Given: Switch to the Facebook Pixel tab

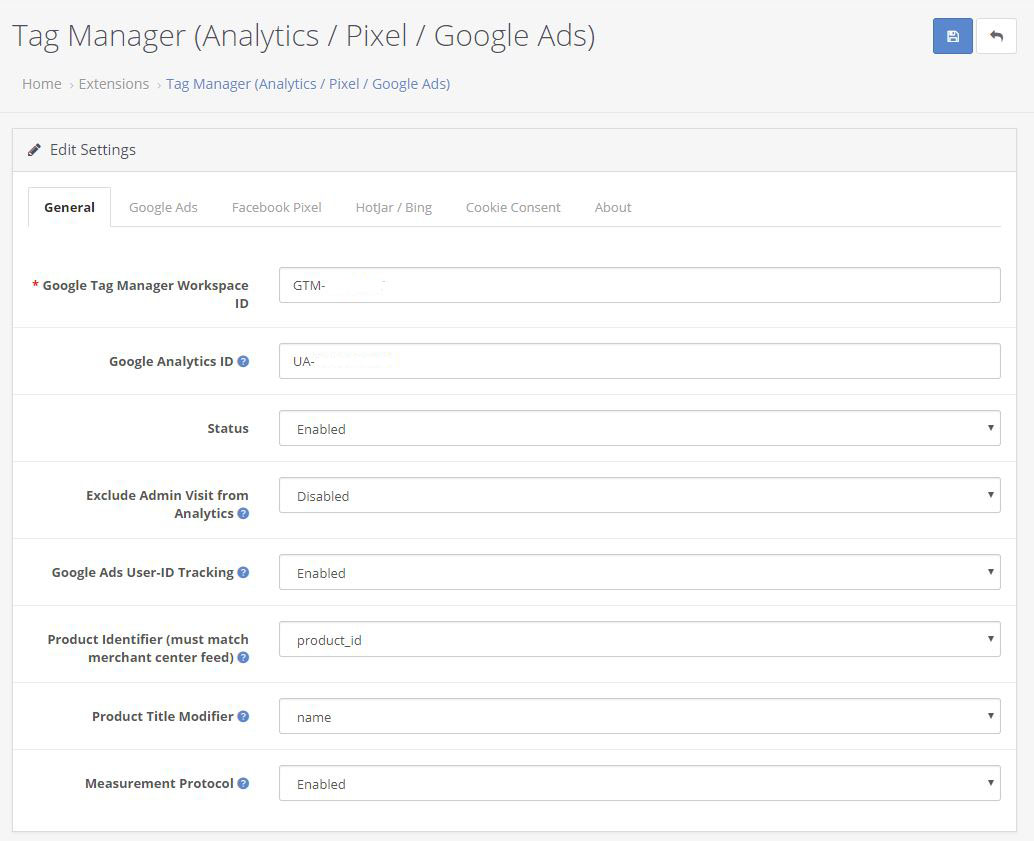Looking at the screenshot, I should tap(276, 207).
